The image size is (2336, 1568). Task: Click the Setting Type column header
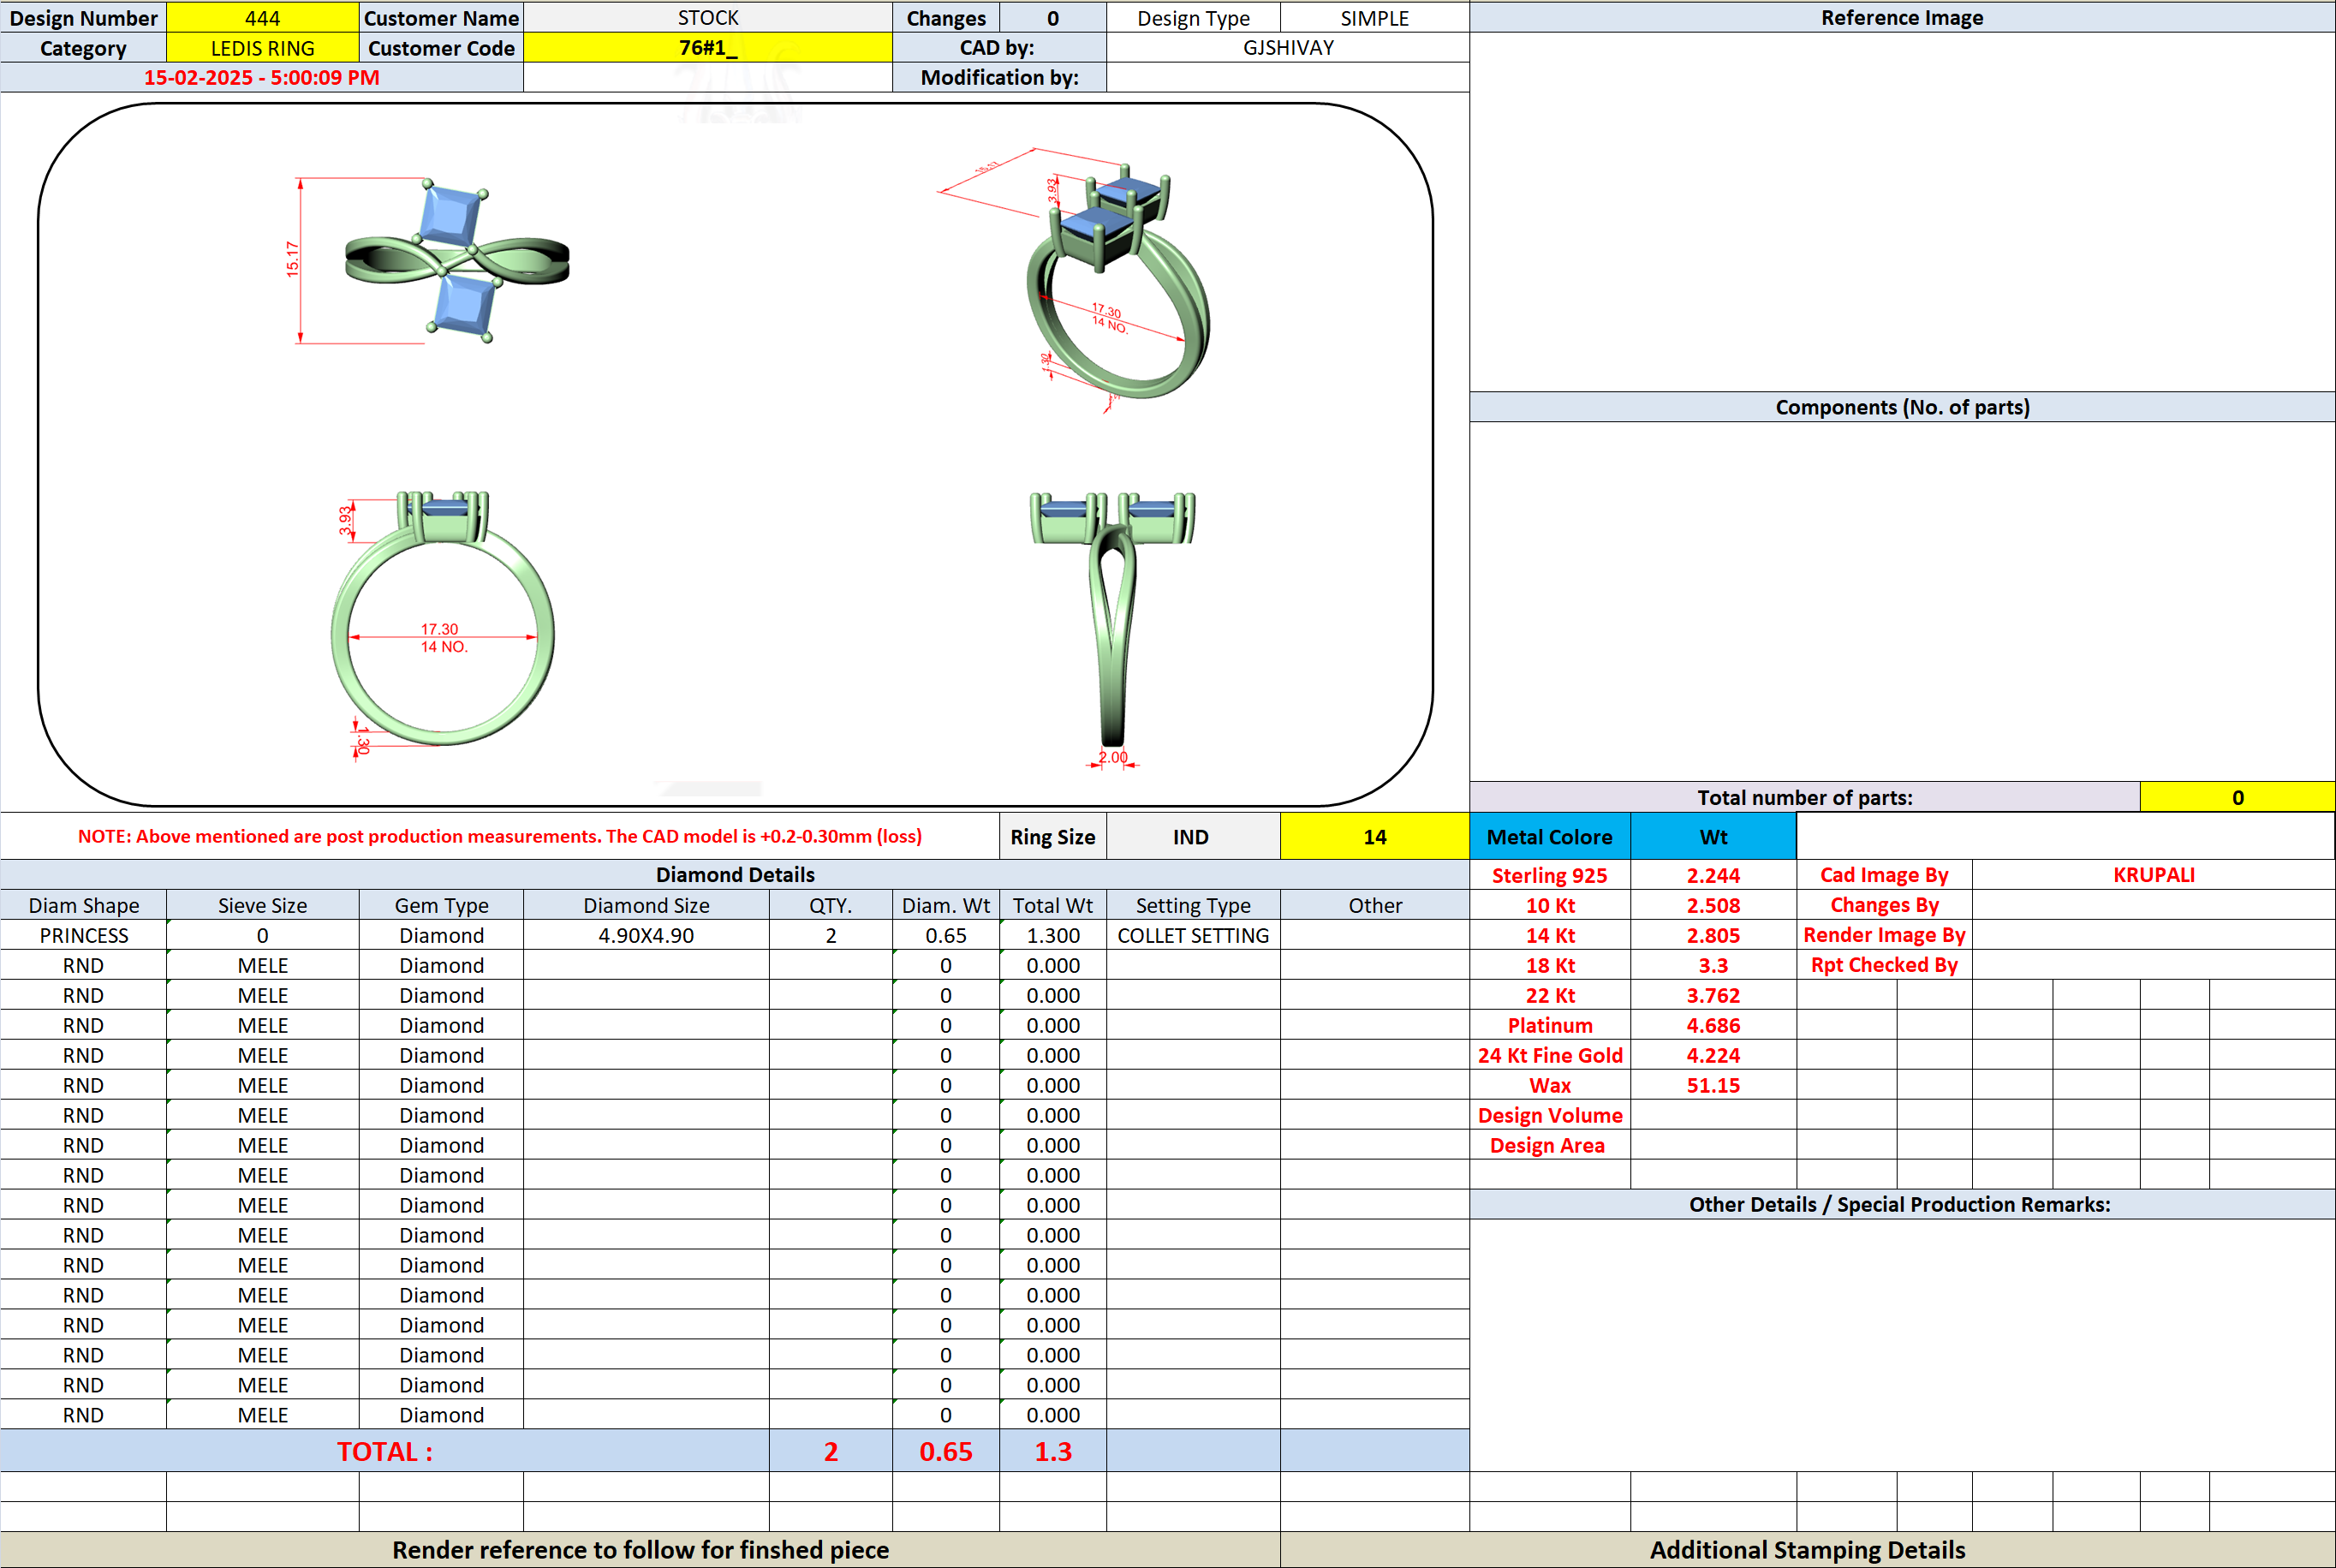[x=1193, y=905]
